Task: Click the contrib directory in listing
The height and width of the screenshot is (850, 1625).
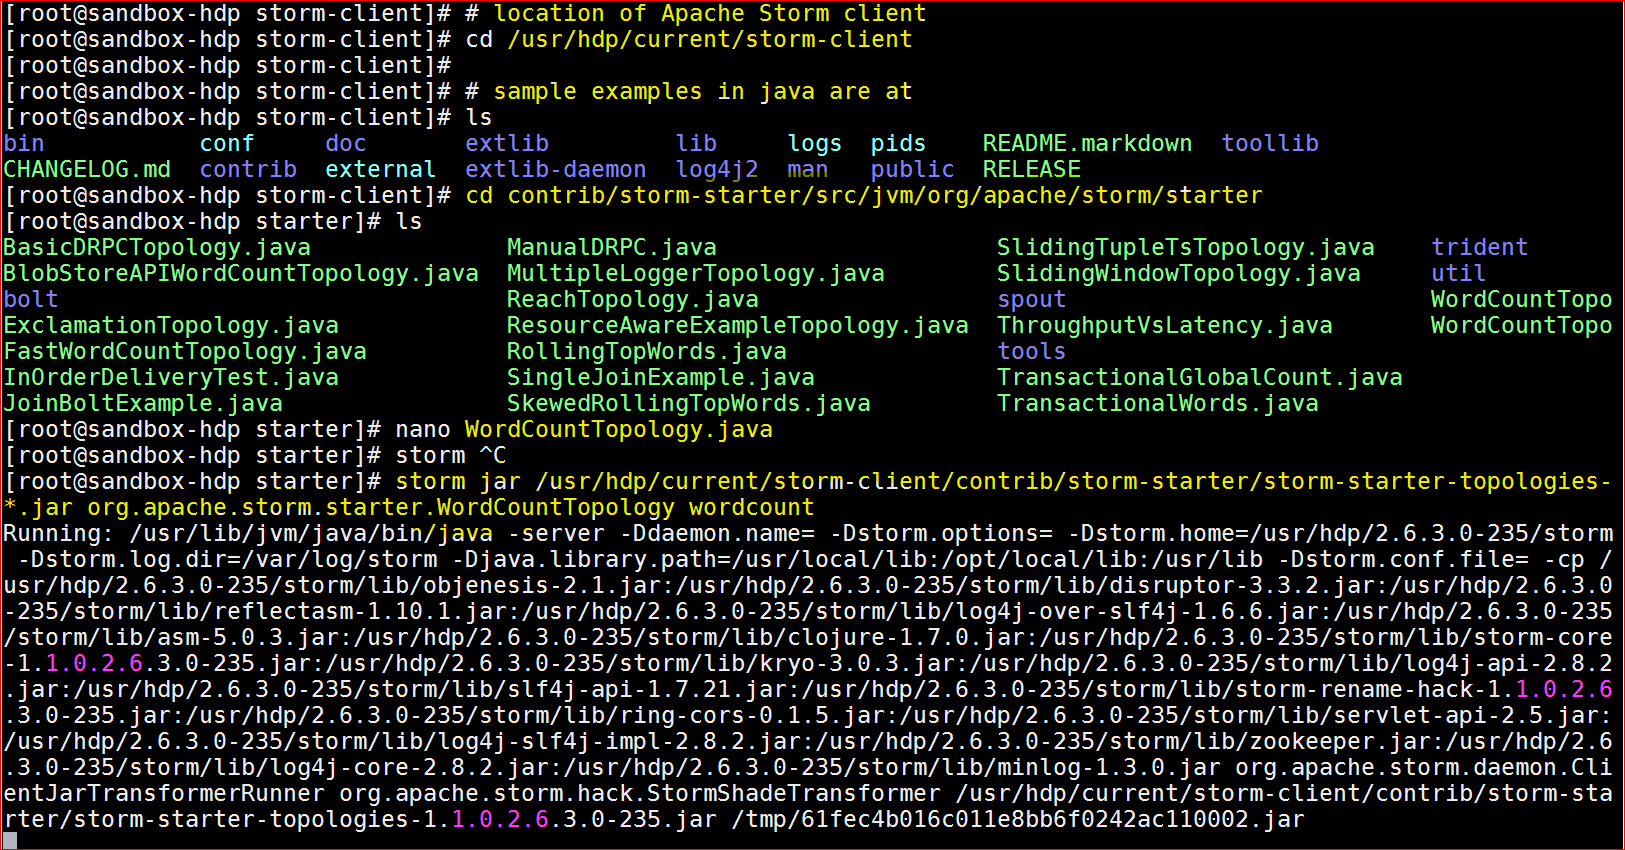Action: 248,169
